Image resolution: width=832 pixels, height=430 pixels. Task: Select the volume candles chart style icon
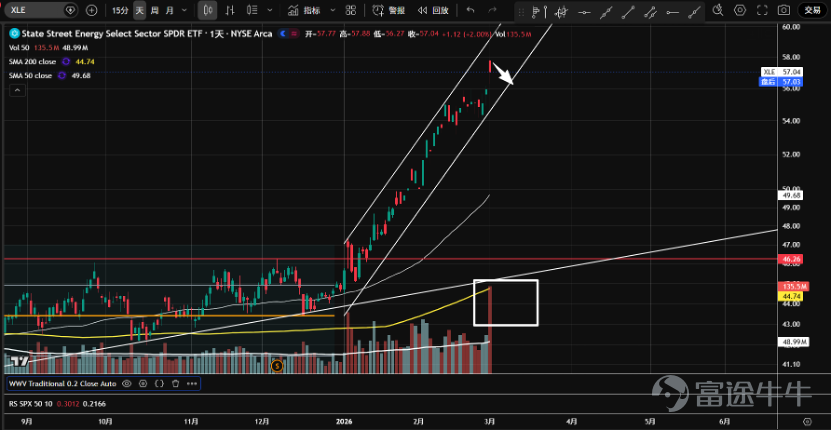pos(253,10)
